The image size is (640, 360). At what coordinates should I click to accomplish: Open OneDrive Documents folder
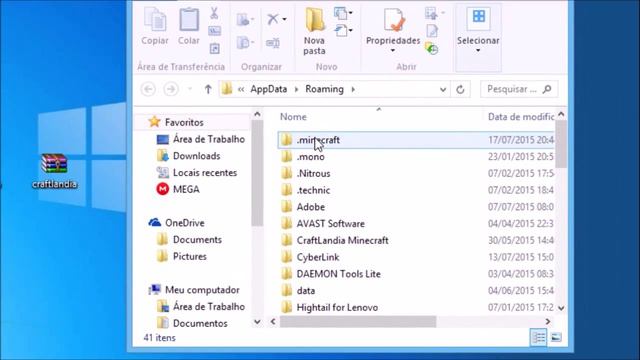coord(197,240)
